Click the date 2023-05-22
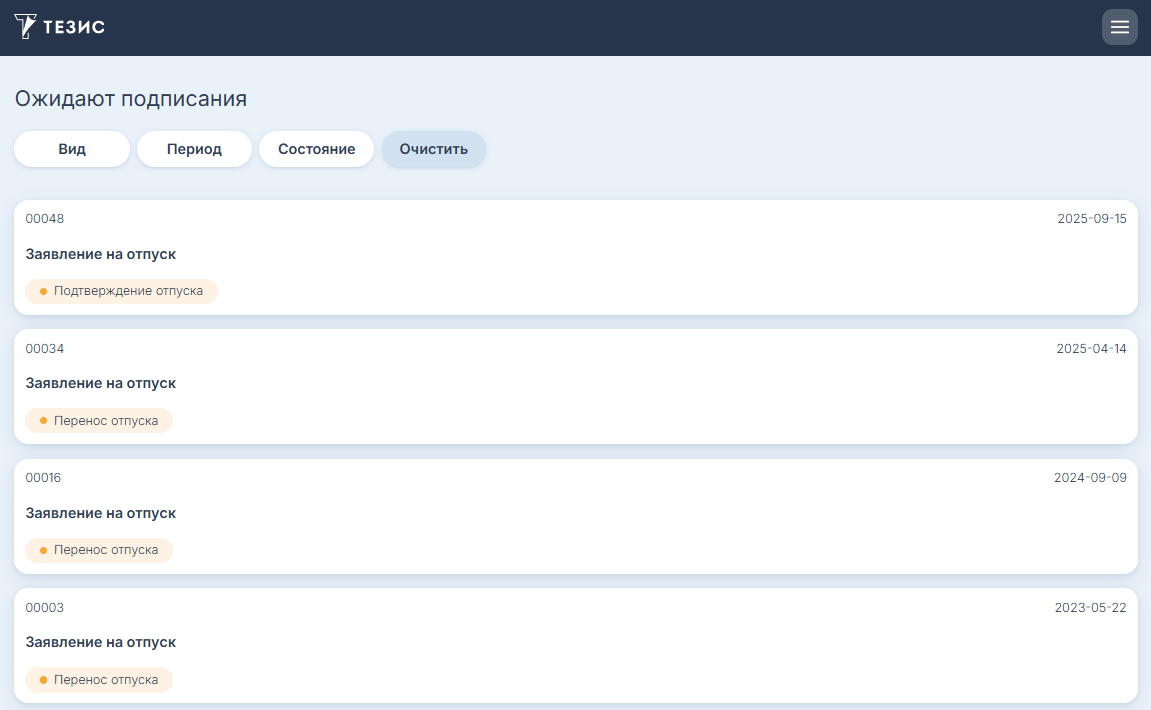Screen dimensions: 1151x710 pos(1090,608)
